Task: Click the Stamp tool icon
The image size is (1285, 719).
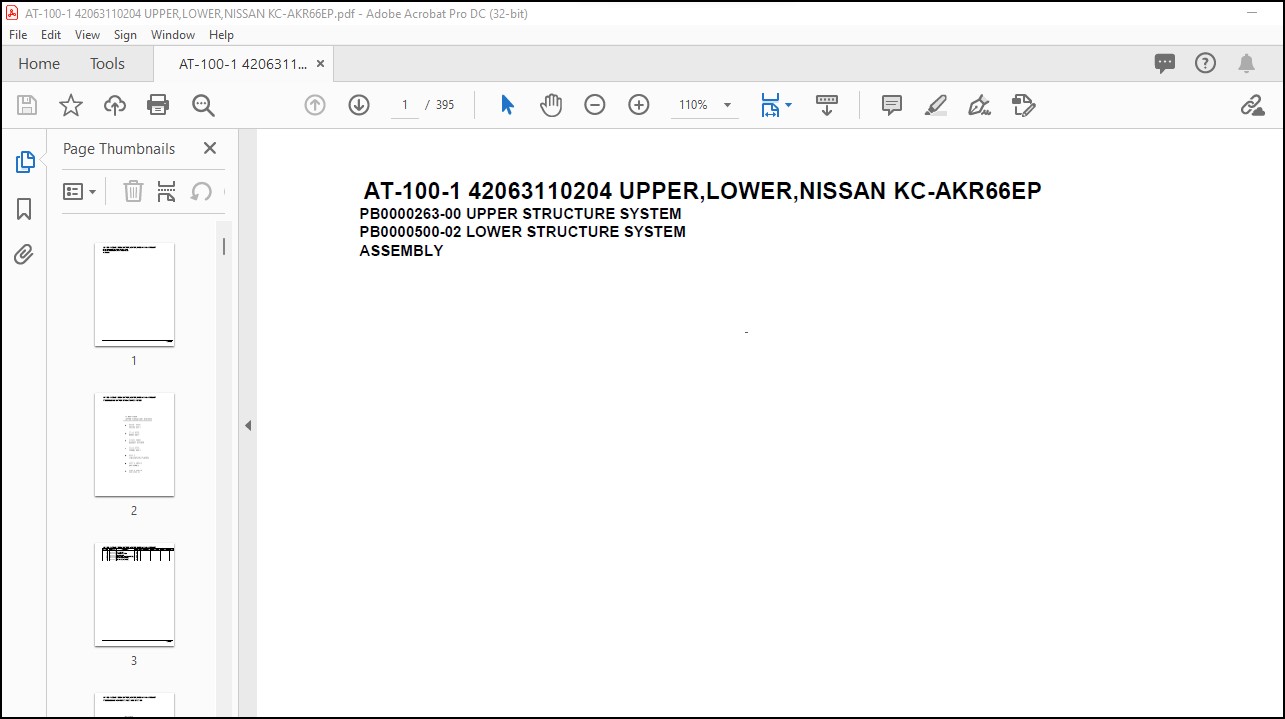Action: (x=1023, y=105)
